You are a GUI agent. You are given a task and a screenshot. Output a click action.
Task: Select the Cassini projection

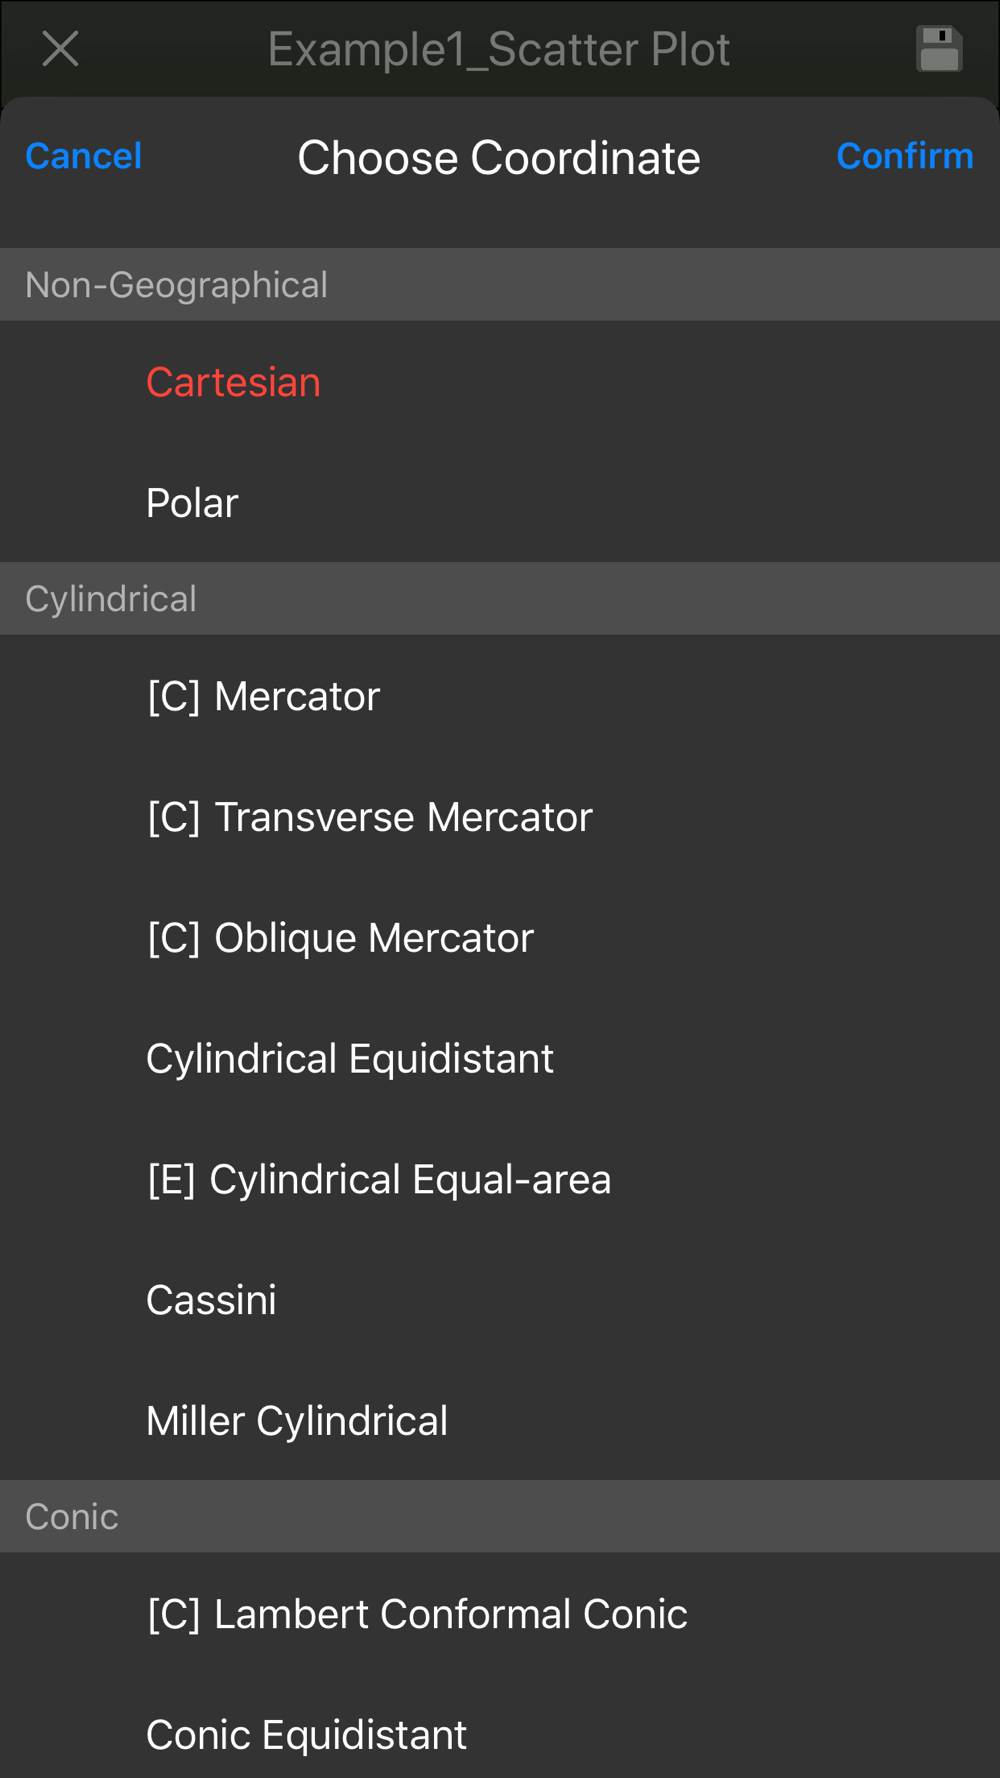(x=500, y=1300)
